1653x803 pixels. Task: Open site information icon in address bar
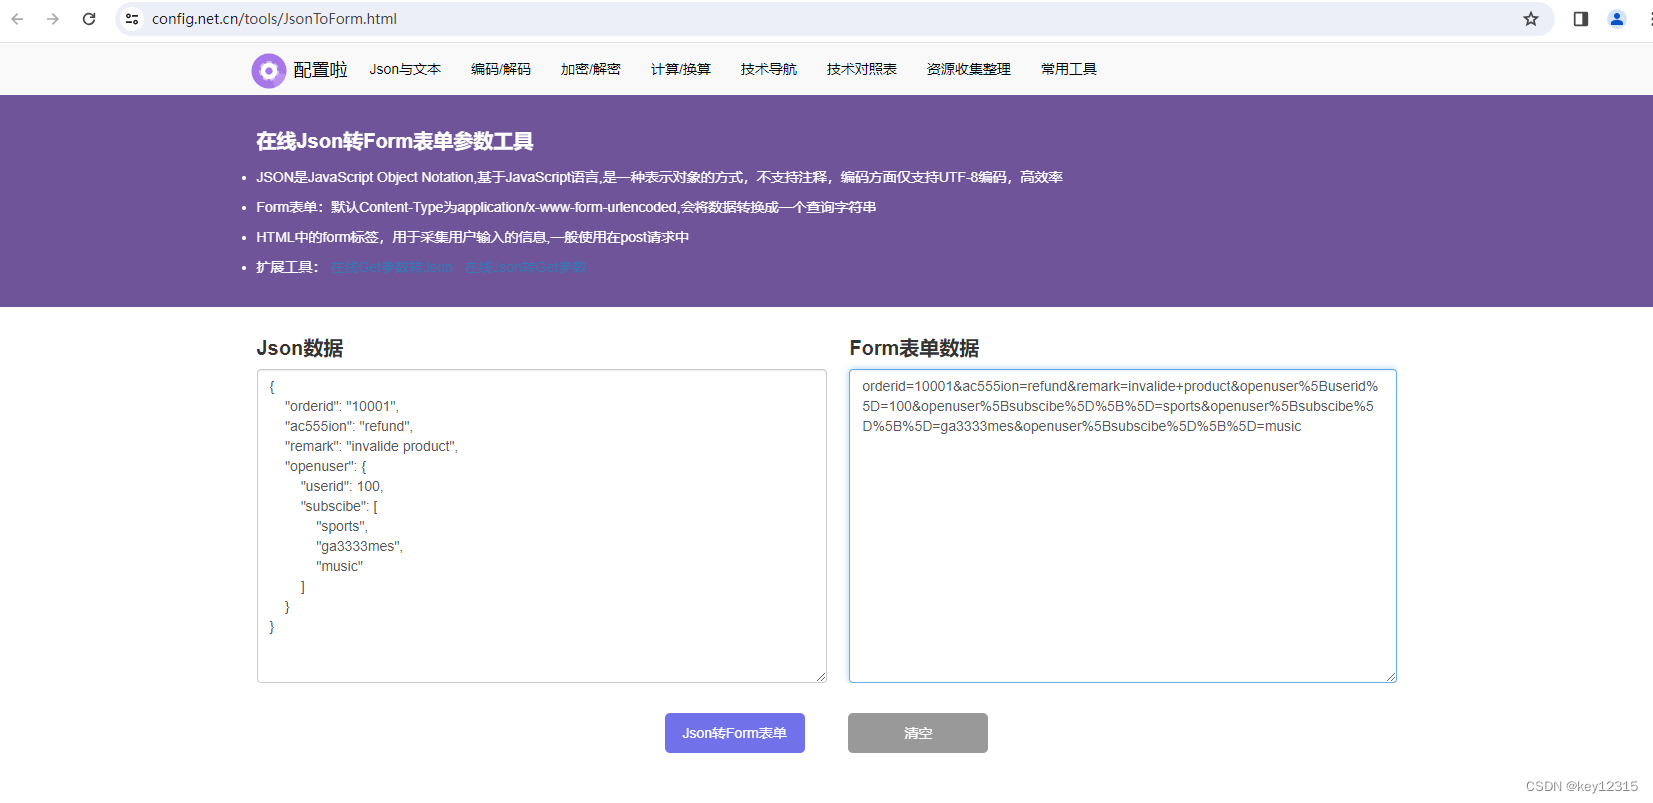point(132,19)
